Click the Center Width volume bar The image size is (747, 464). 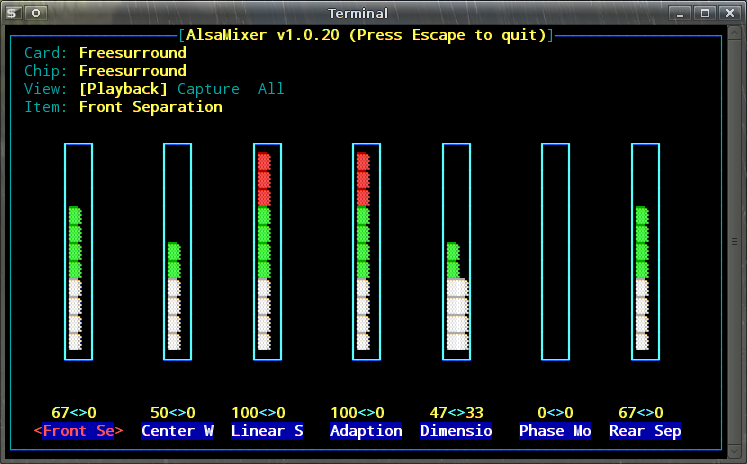click(178, 252)
